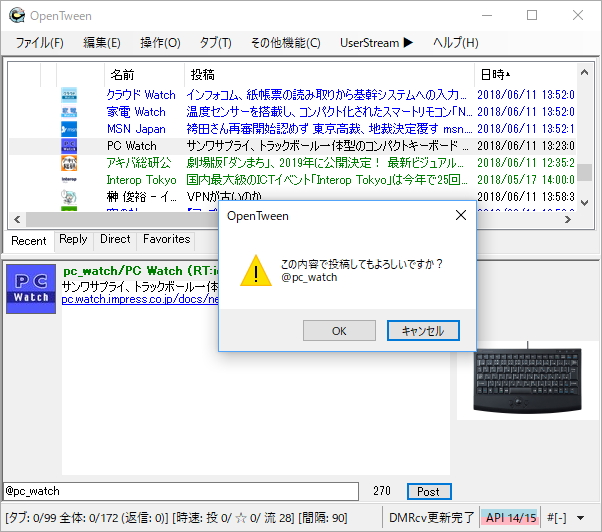Switch to the Favorites tab
The height and width of the screenshot is (532, 602).
167,239
